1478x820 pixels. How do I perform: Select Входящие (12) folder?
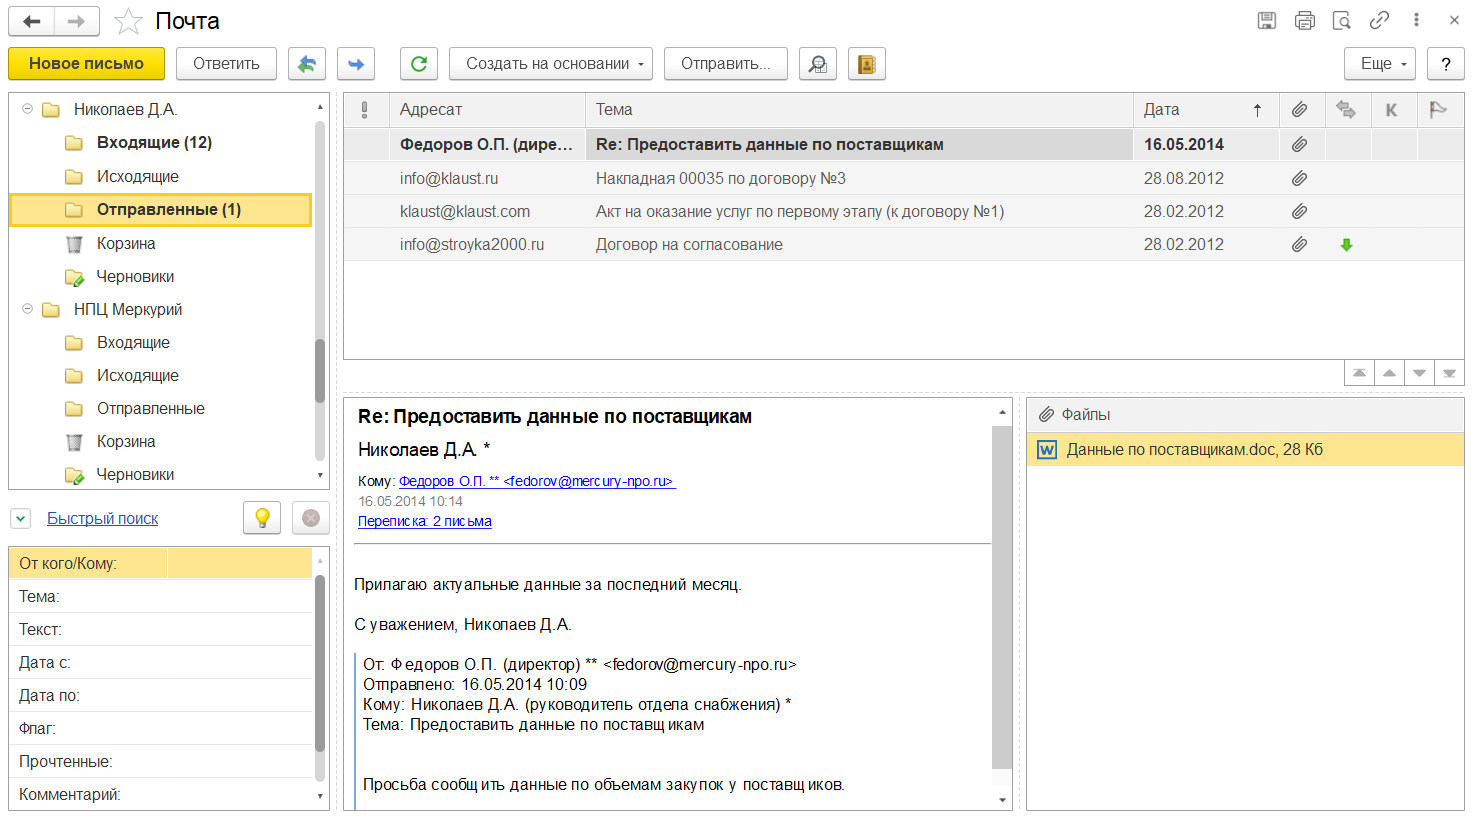pos(154,143)
